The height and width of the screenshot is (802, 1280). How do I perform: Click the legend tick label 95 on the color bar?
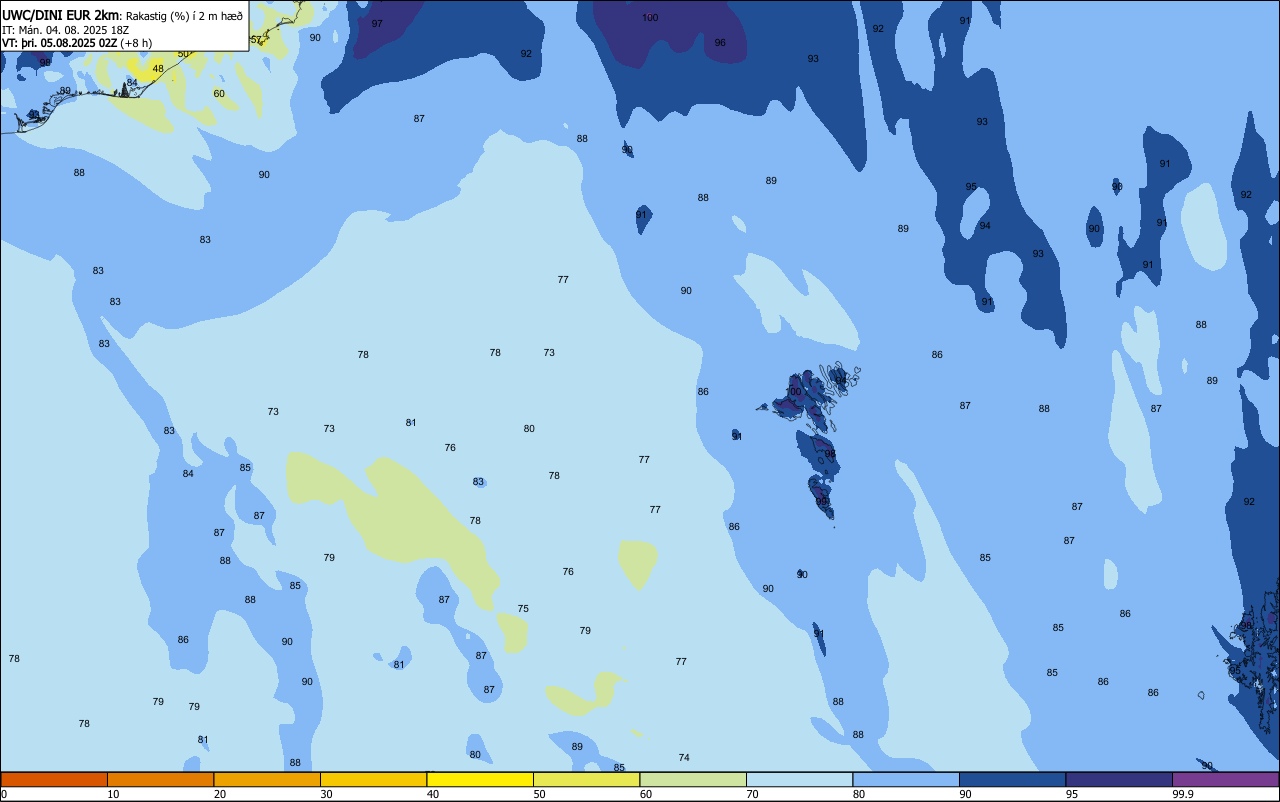click(1072, 794)
